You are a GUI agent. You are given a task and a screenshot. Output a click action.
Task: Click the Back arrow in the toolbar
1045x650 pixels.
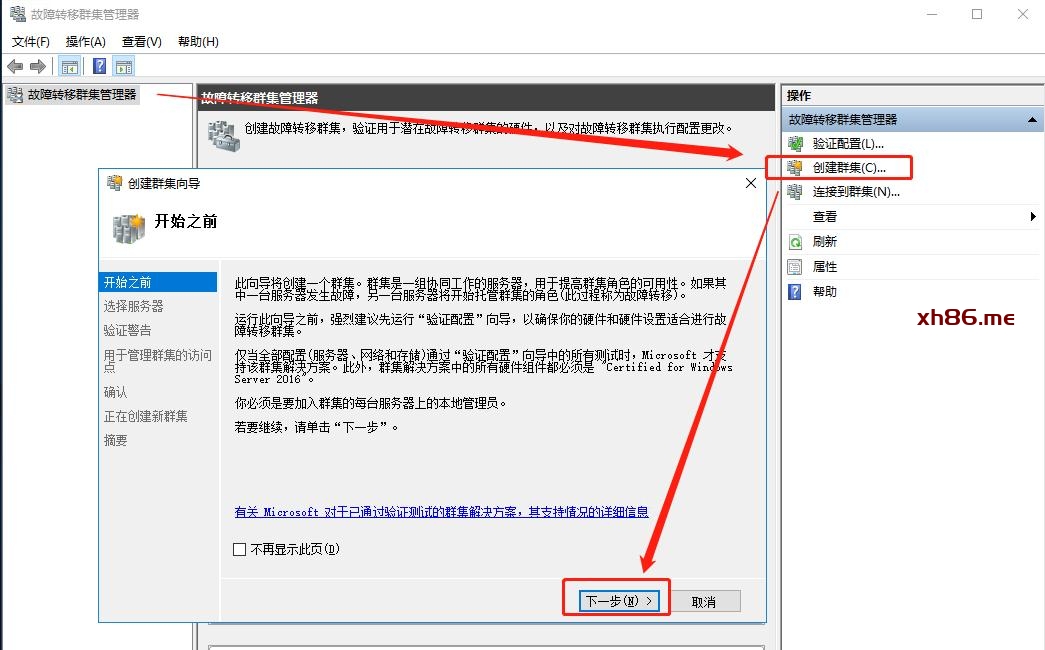15,66
